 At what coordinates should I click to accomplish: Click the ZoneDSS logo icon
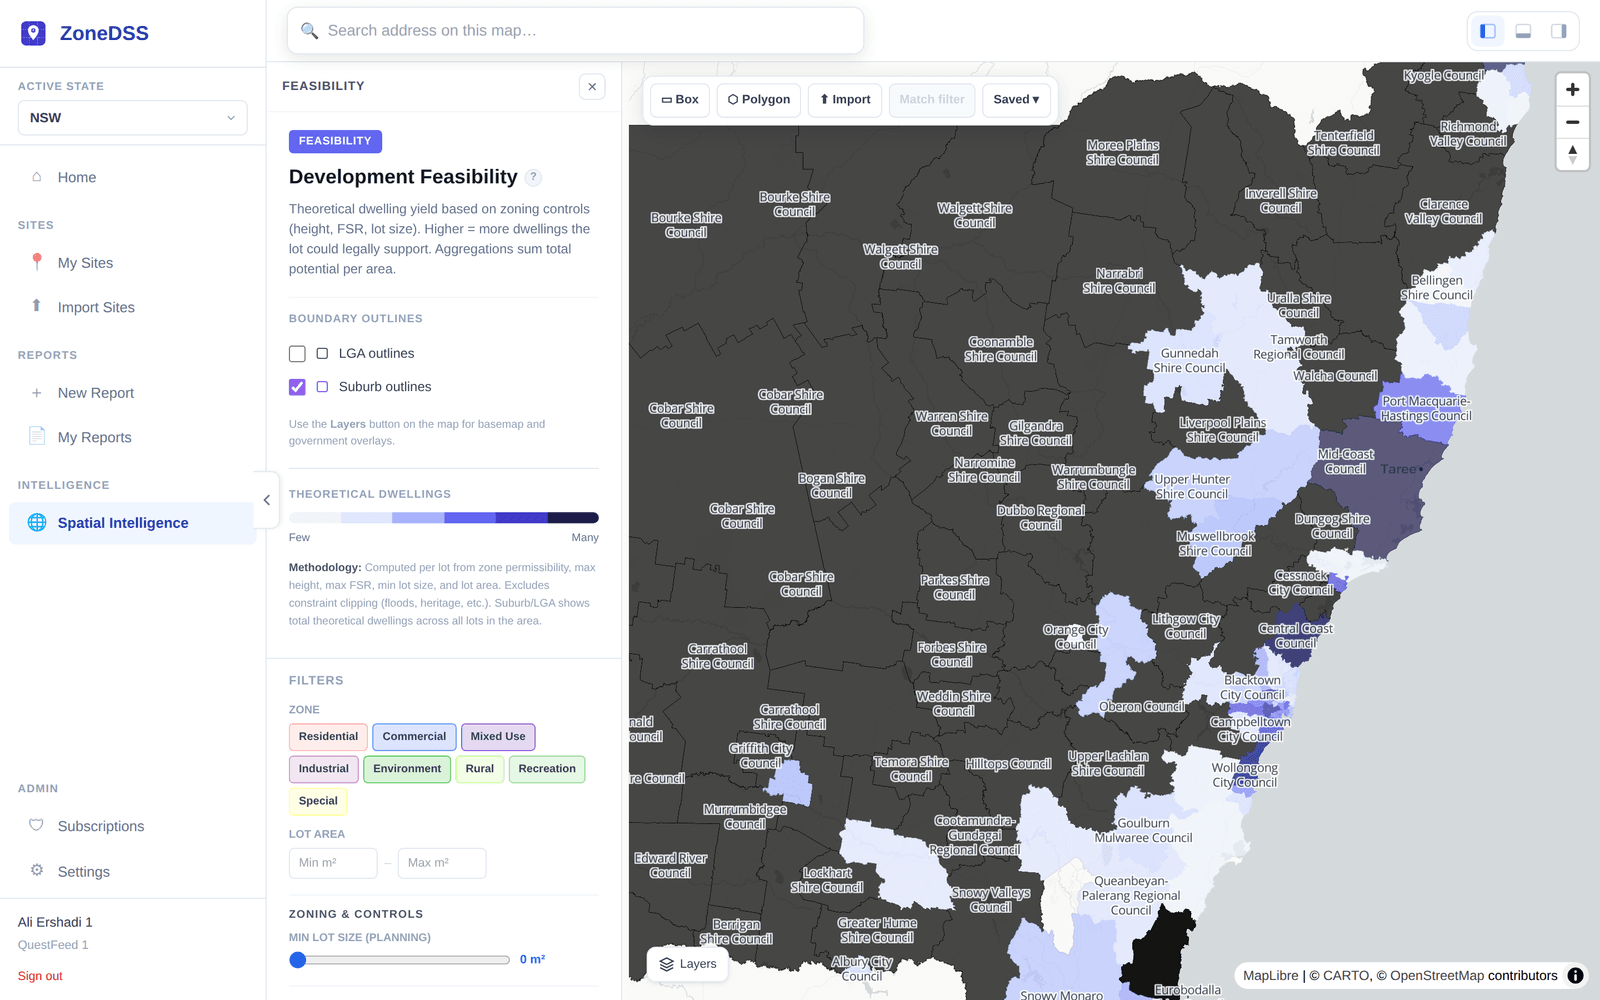coord(33,33)
